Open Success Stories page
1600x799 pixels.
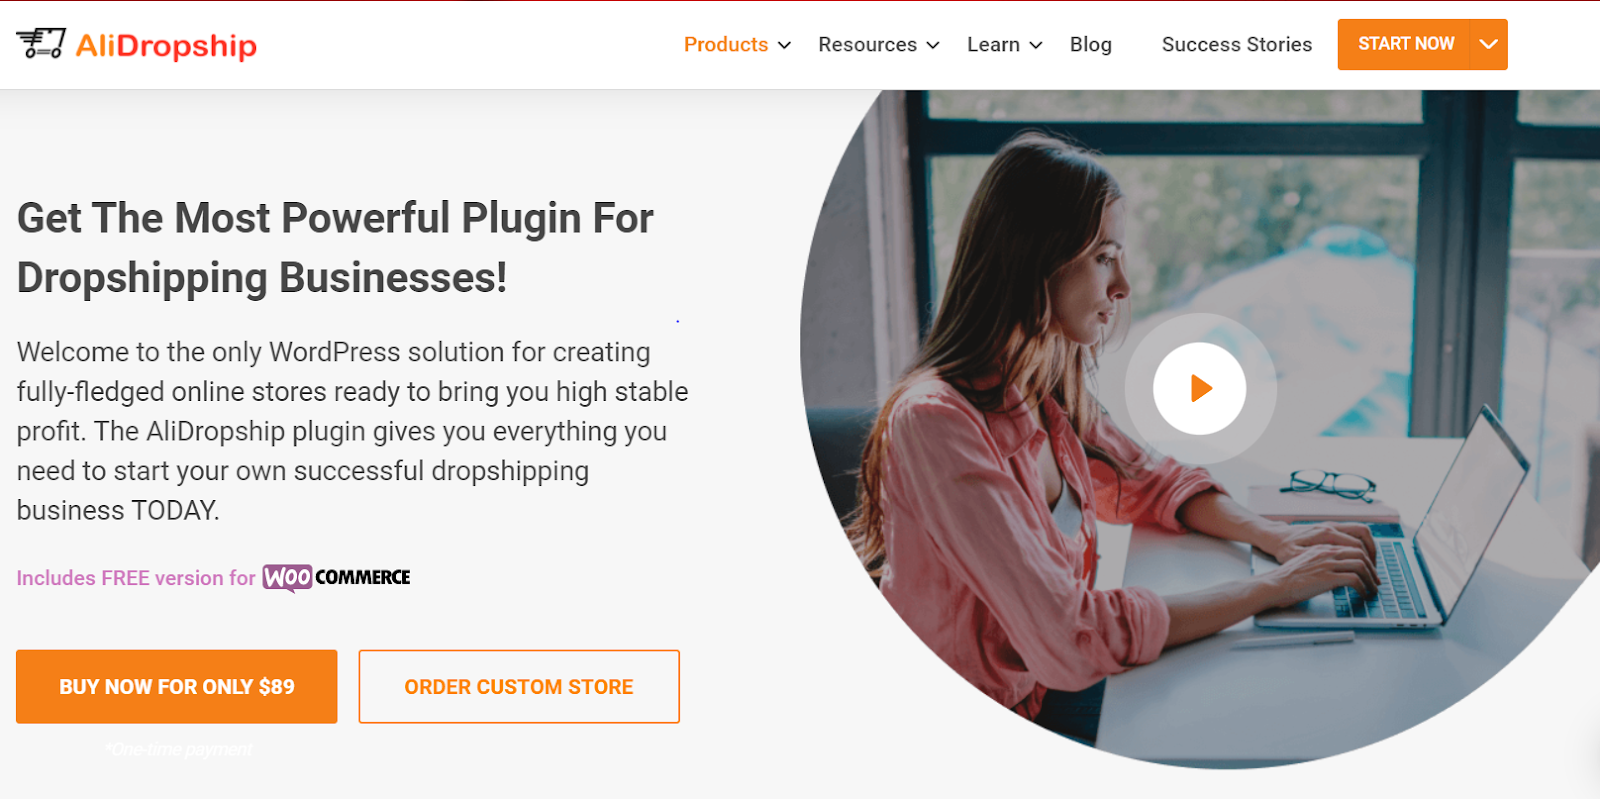tap(1237, 45)
